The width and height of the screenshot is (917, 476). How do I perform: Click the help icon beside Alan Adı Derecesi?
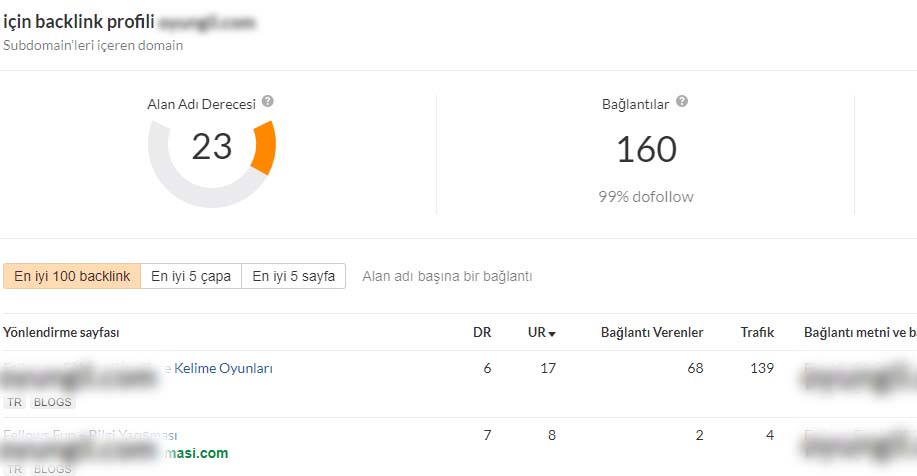pyautogui.click(x=267, y=101)
